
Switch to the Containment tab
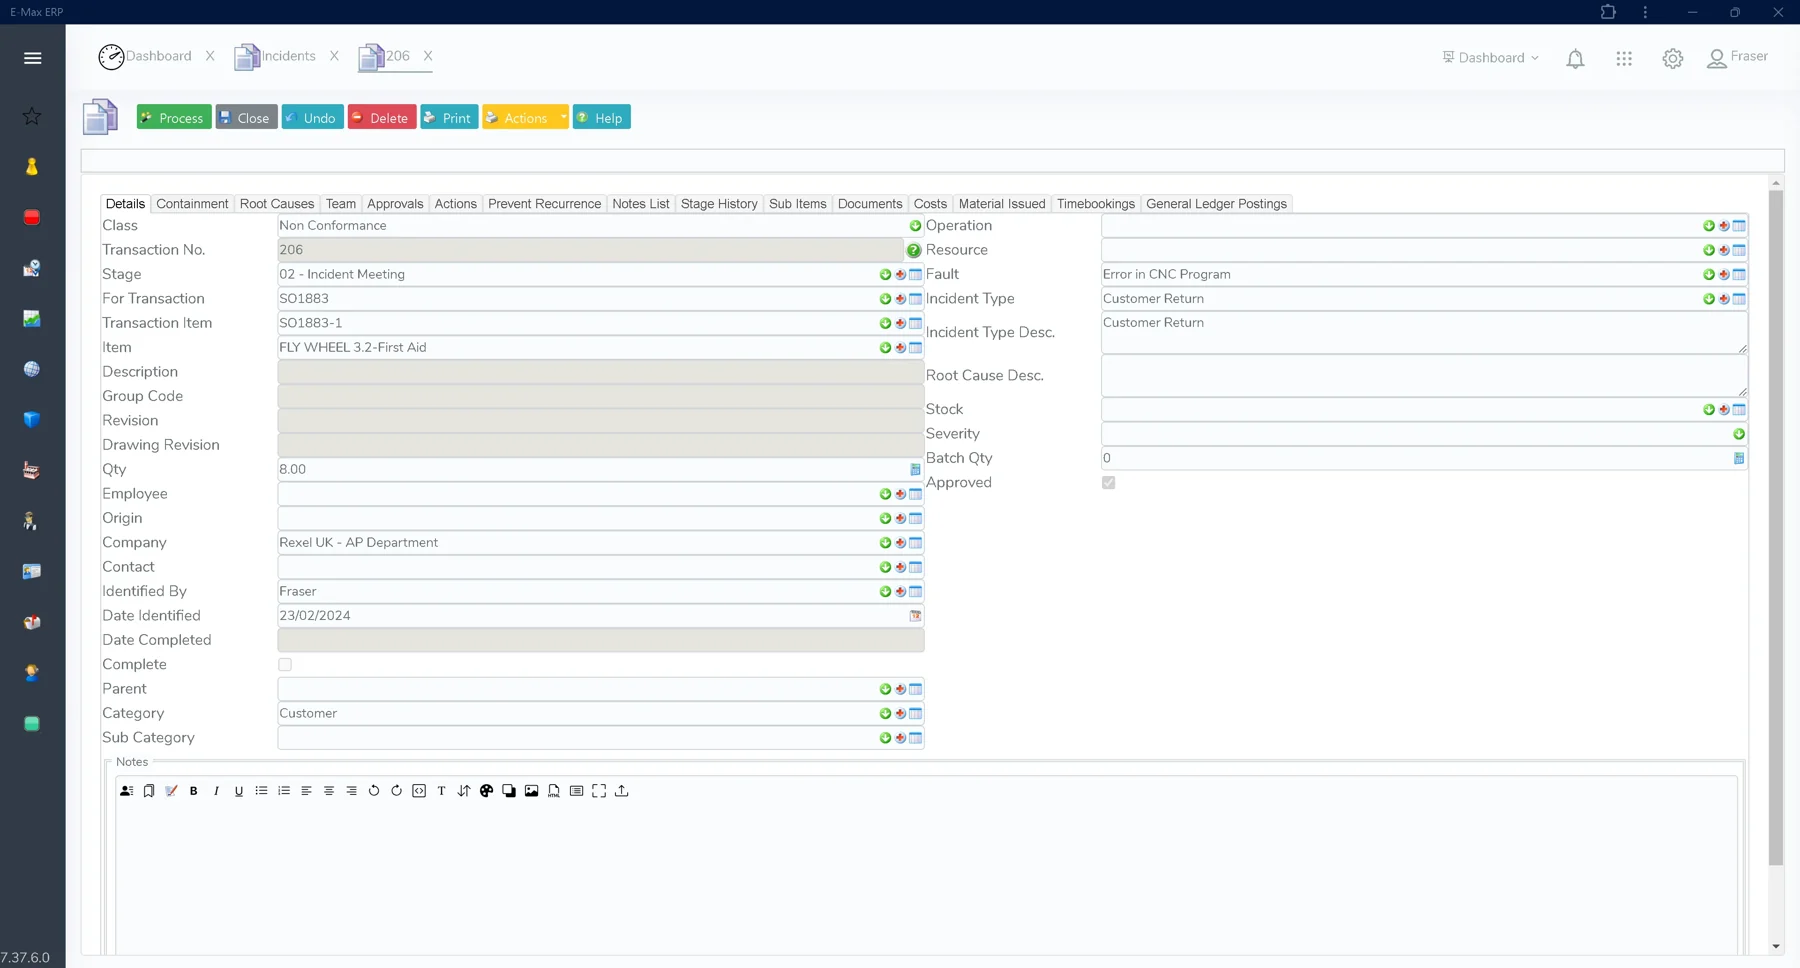pos(192,204)
